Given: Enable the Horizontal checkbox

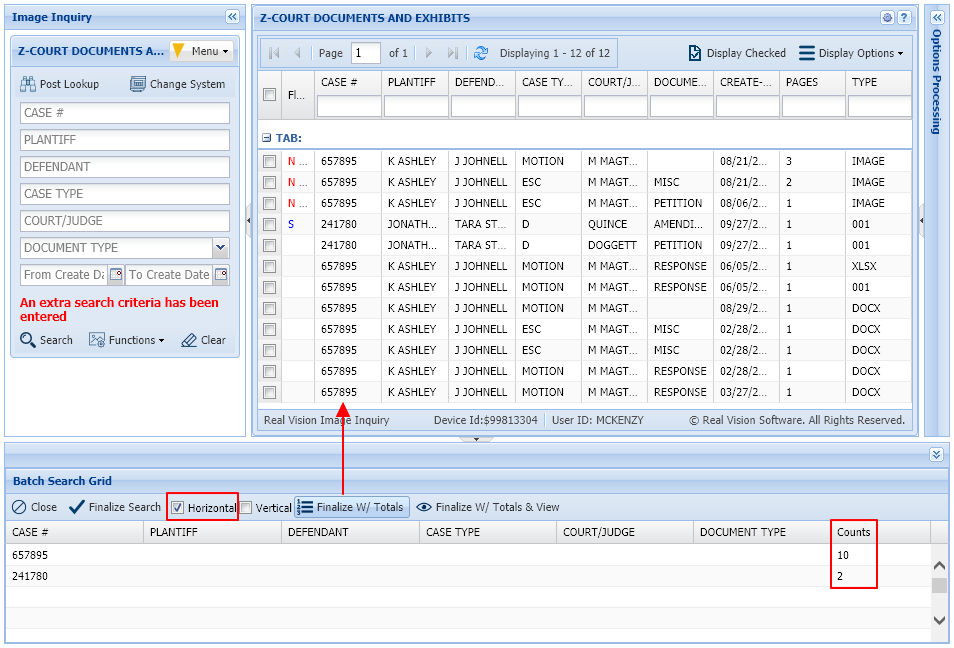Looking at the screenshot, I should click(x=177, y=507).
